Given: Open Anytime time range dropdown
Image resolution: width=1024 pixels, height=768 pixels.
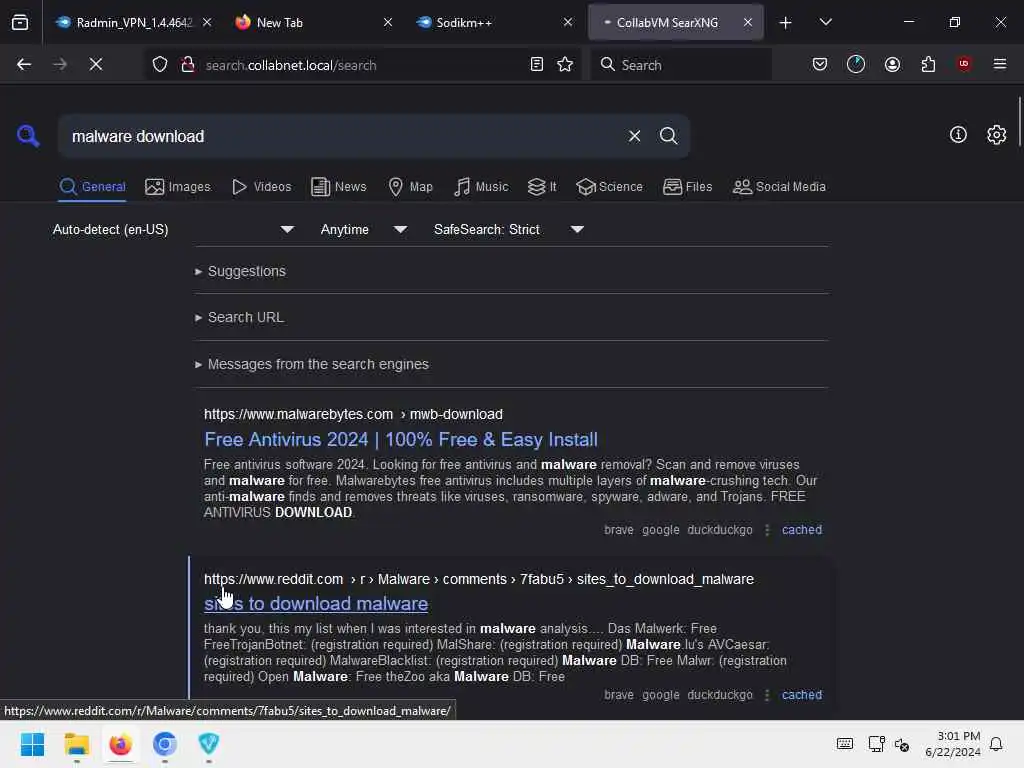Looking at the screenshot, I should (363, 230).
